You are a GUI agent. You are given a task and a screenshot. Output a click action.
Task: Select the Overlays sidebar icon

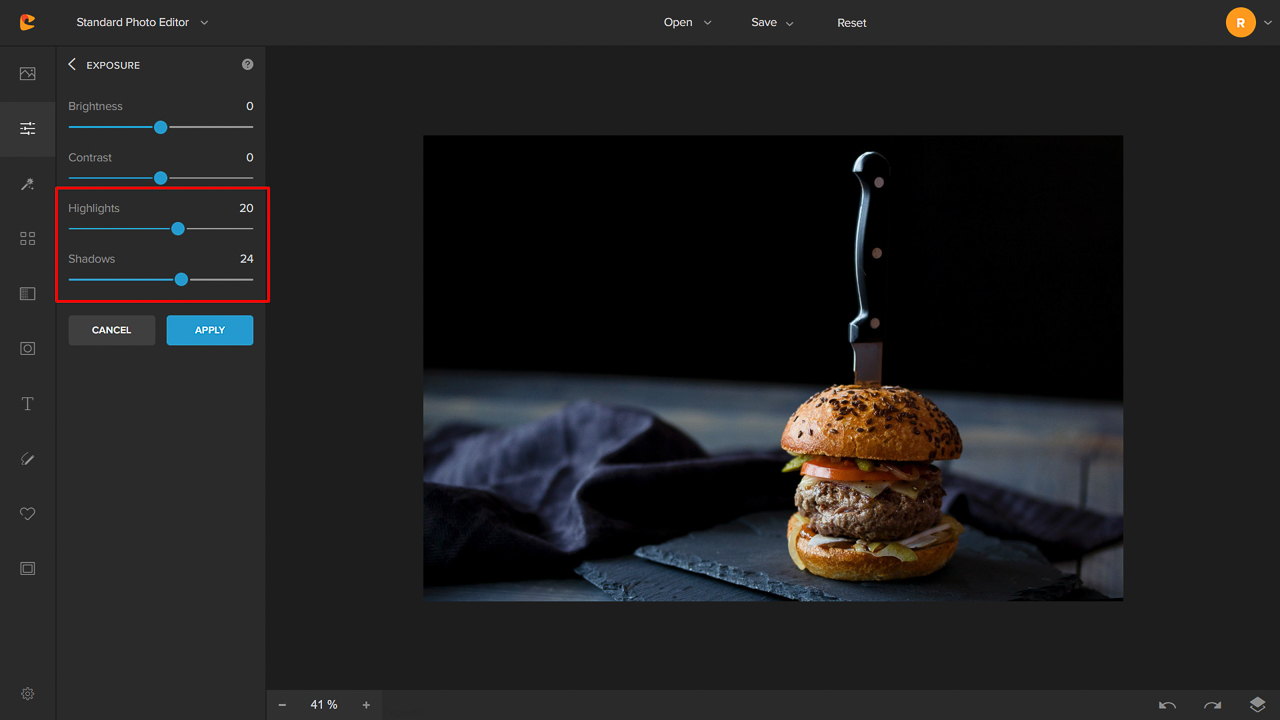tap(27, 293)
